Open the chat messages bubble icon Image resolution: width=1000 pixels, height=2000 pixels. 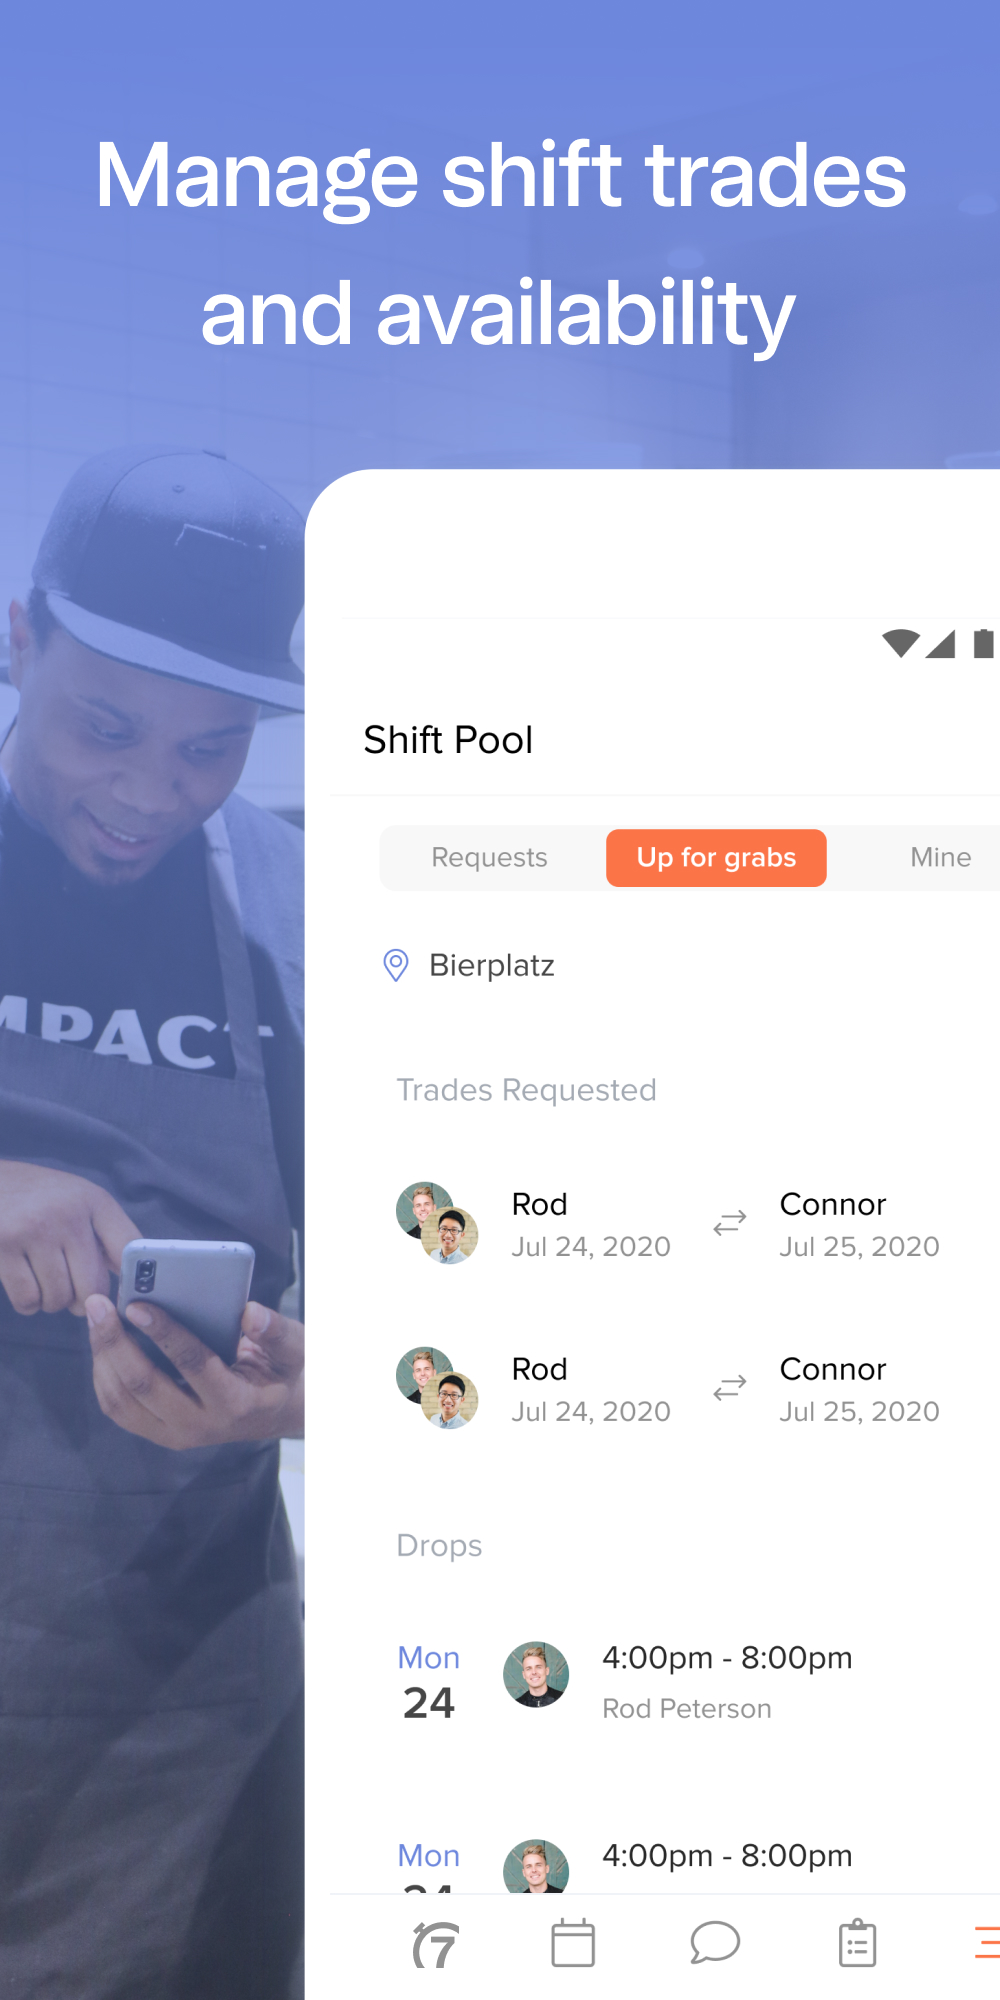click(715, 1942)
